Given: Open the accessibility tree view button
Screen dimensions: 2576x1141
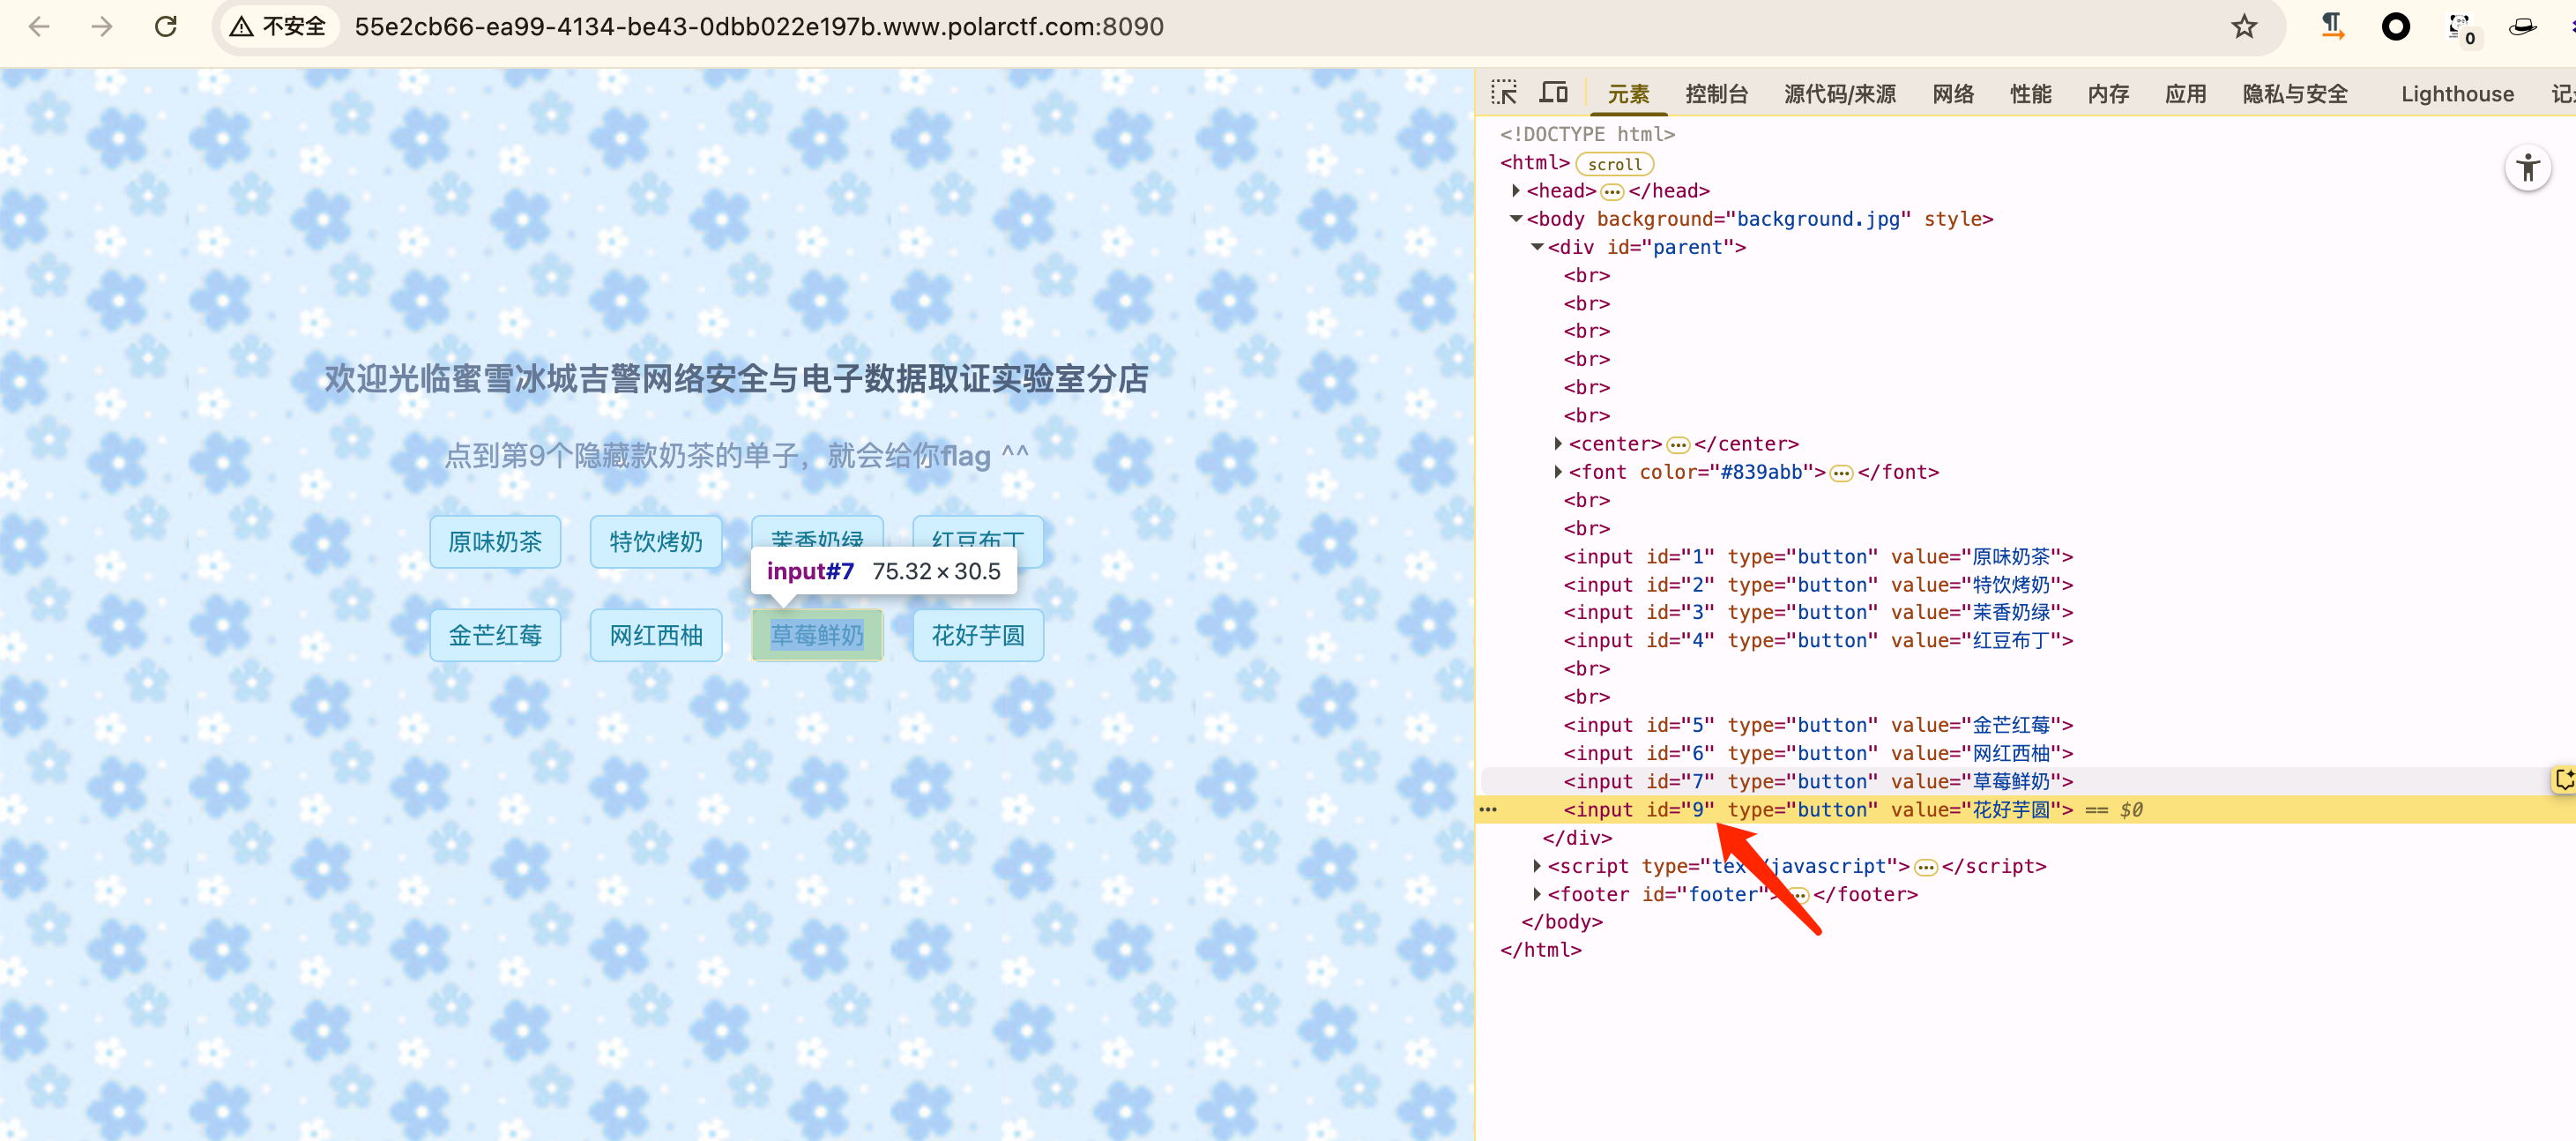Looking at the screenshot, I should point(2527,168).
